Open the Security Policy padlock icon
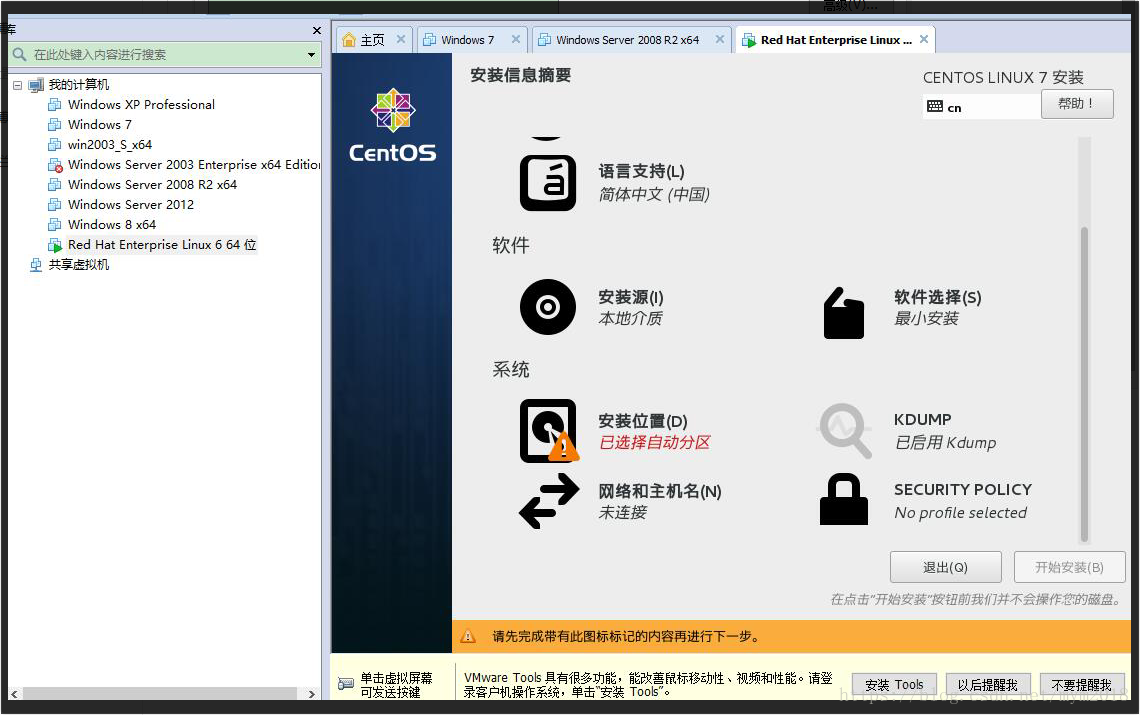Screen dimensions: 1140x715 tap(843, 499)
